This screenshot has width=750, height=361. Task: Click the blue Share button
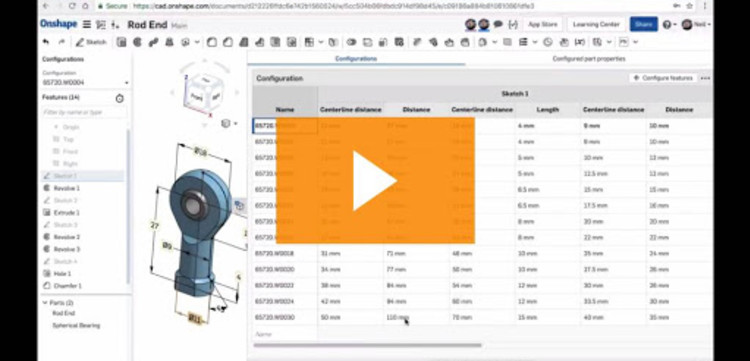point(643,24)
